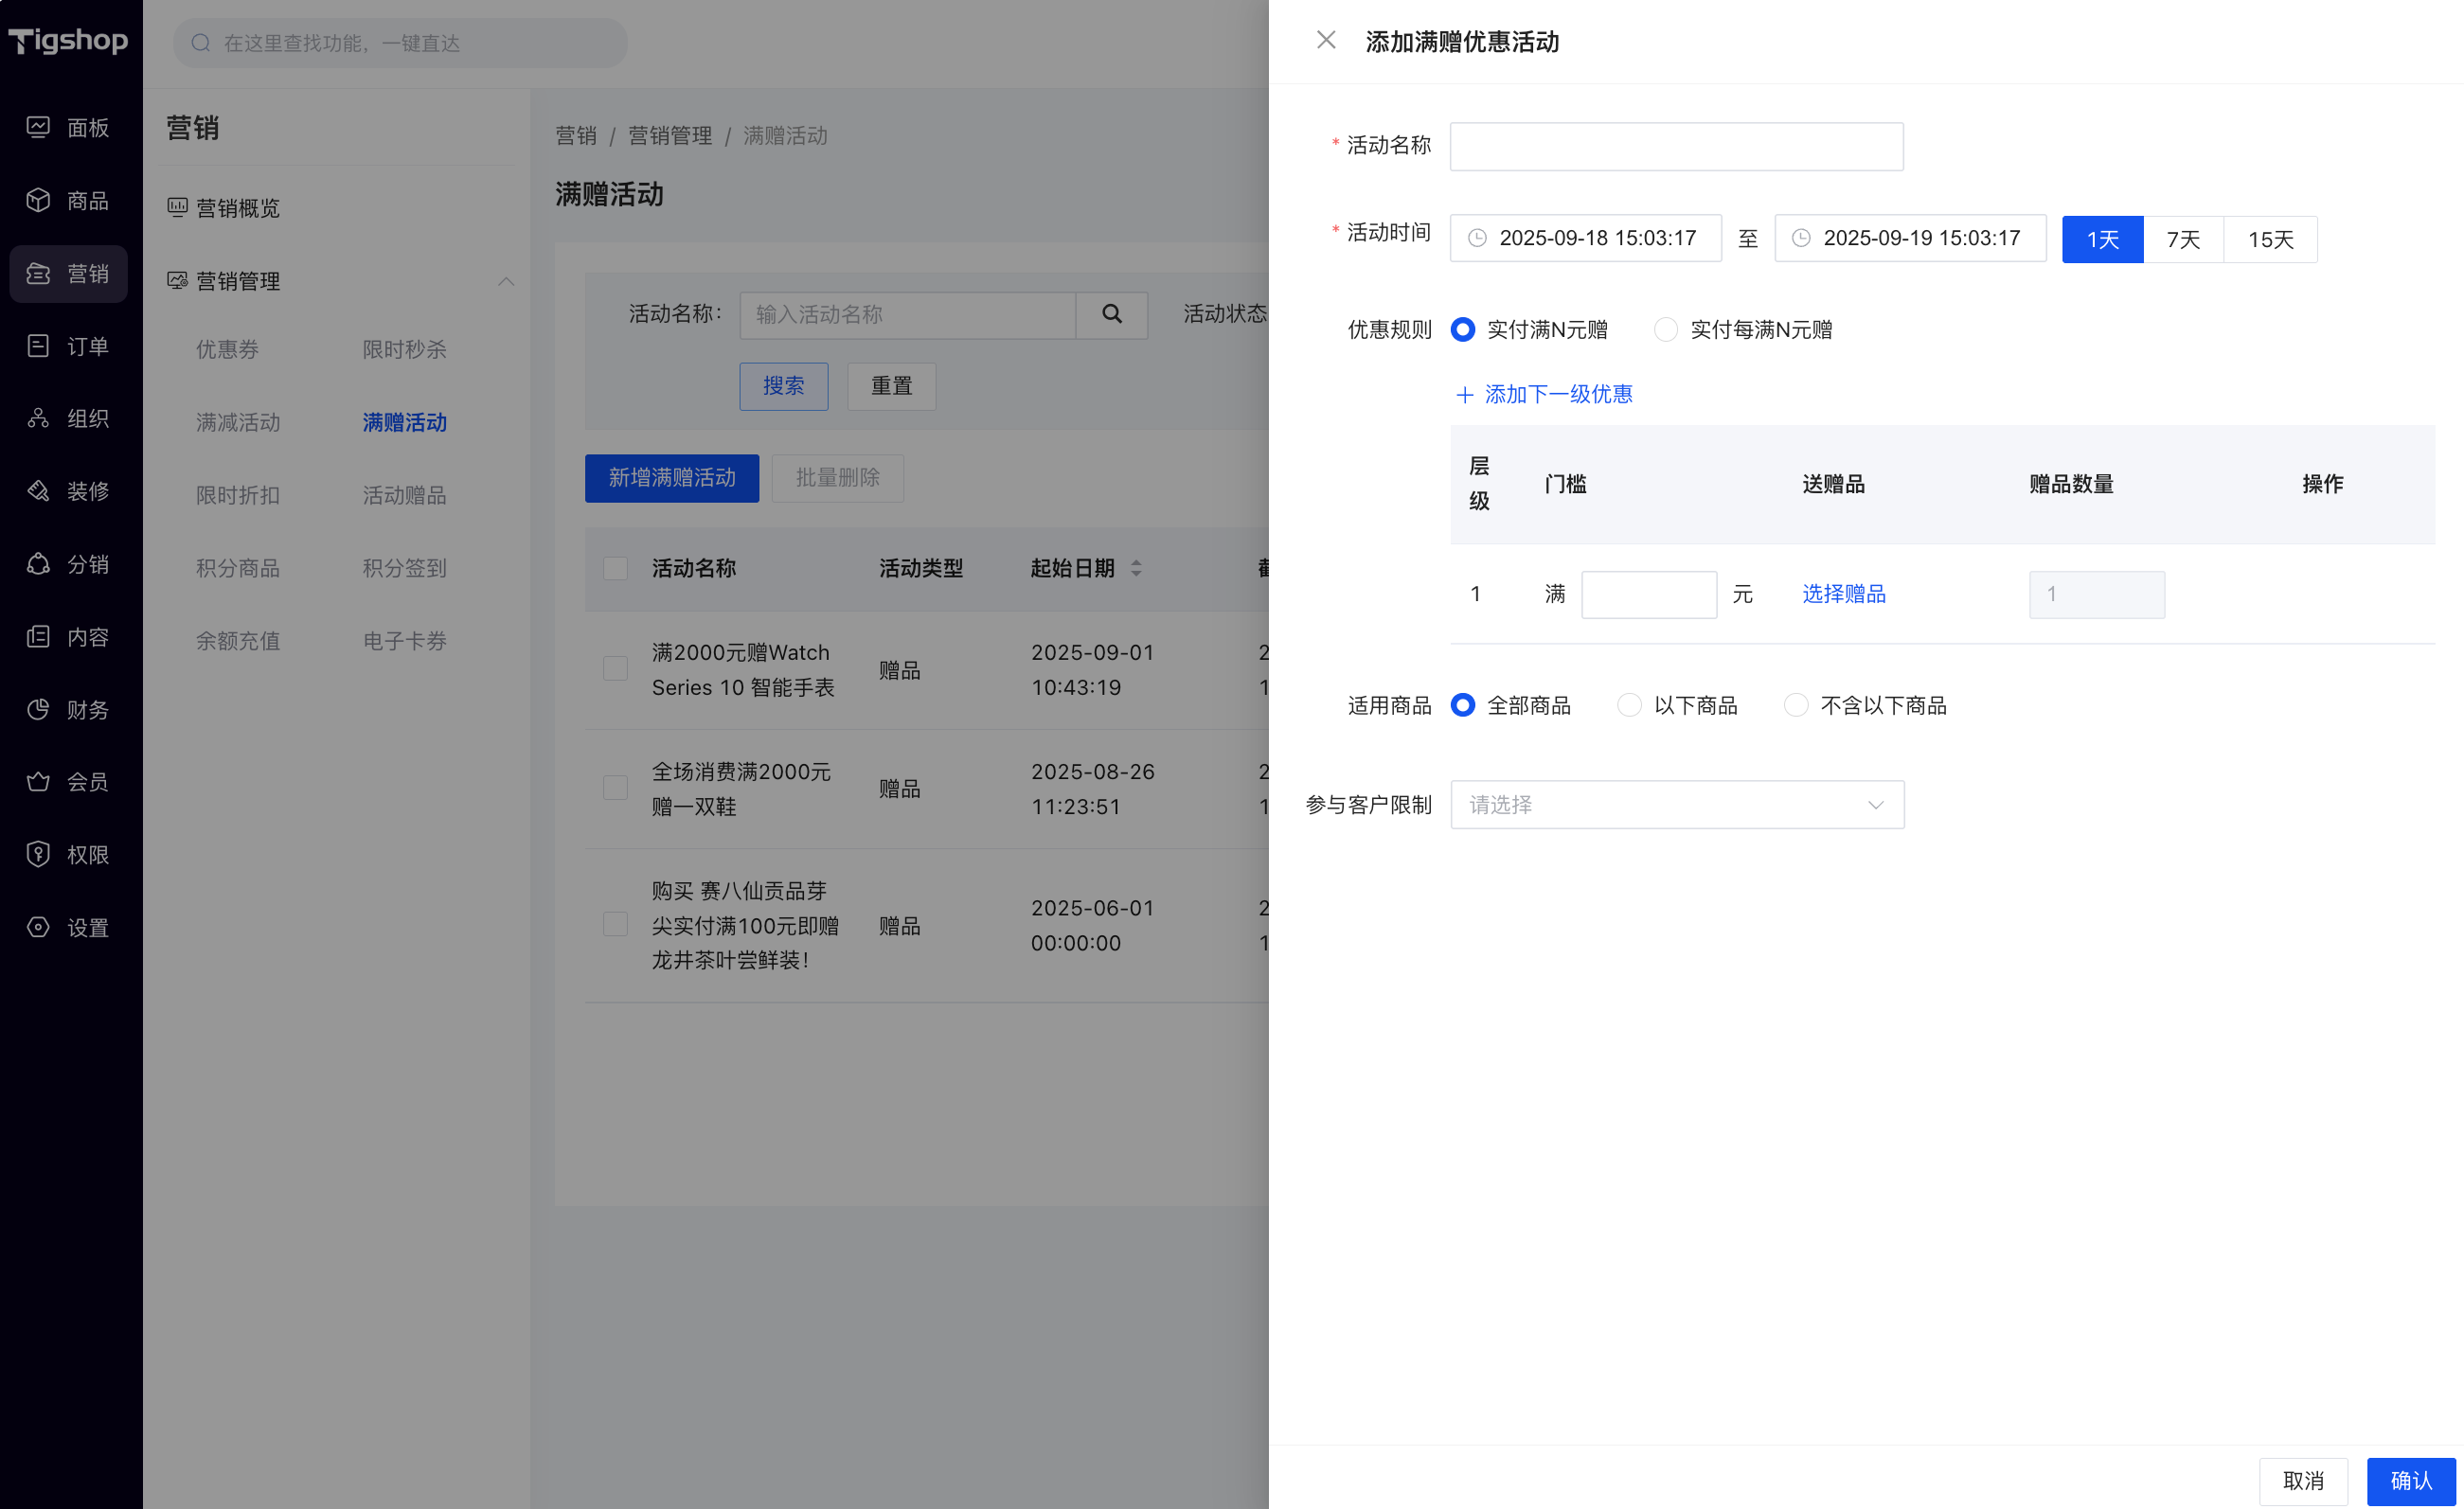Open 余额充值 submenu item

238,641
